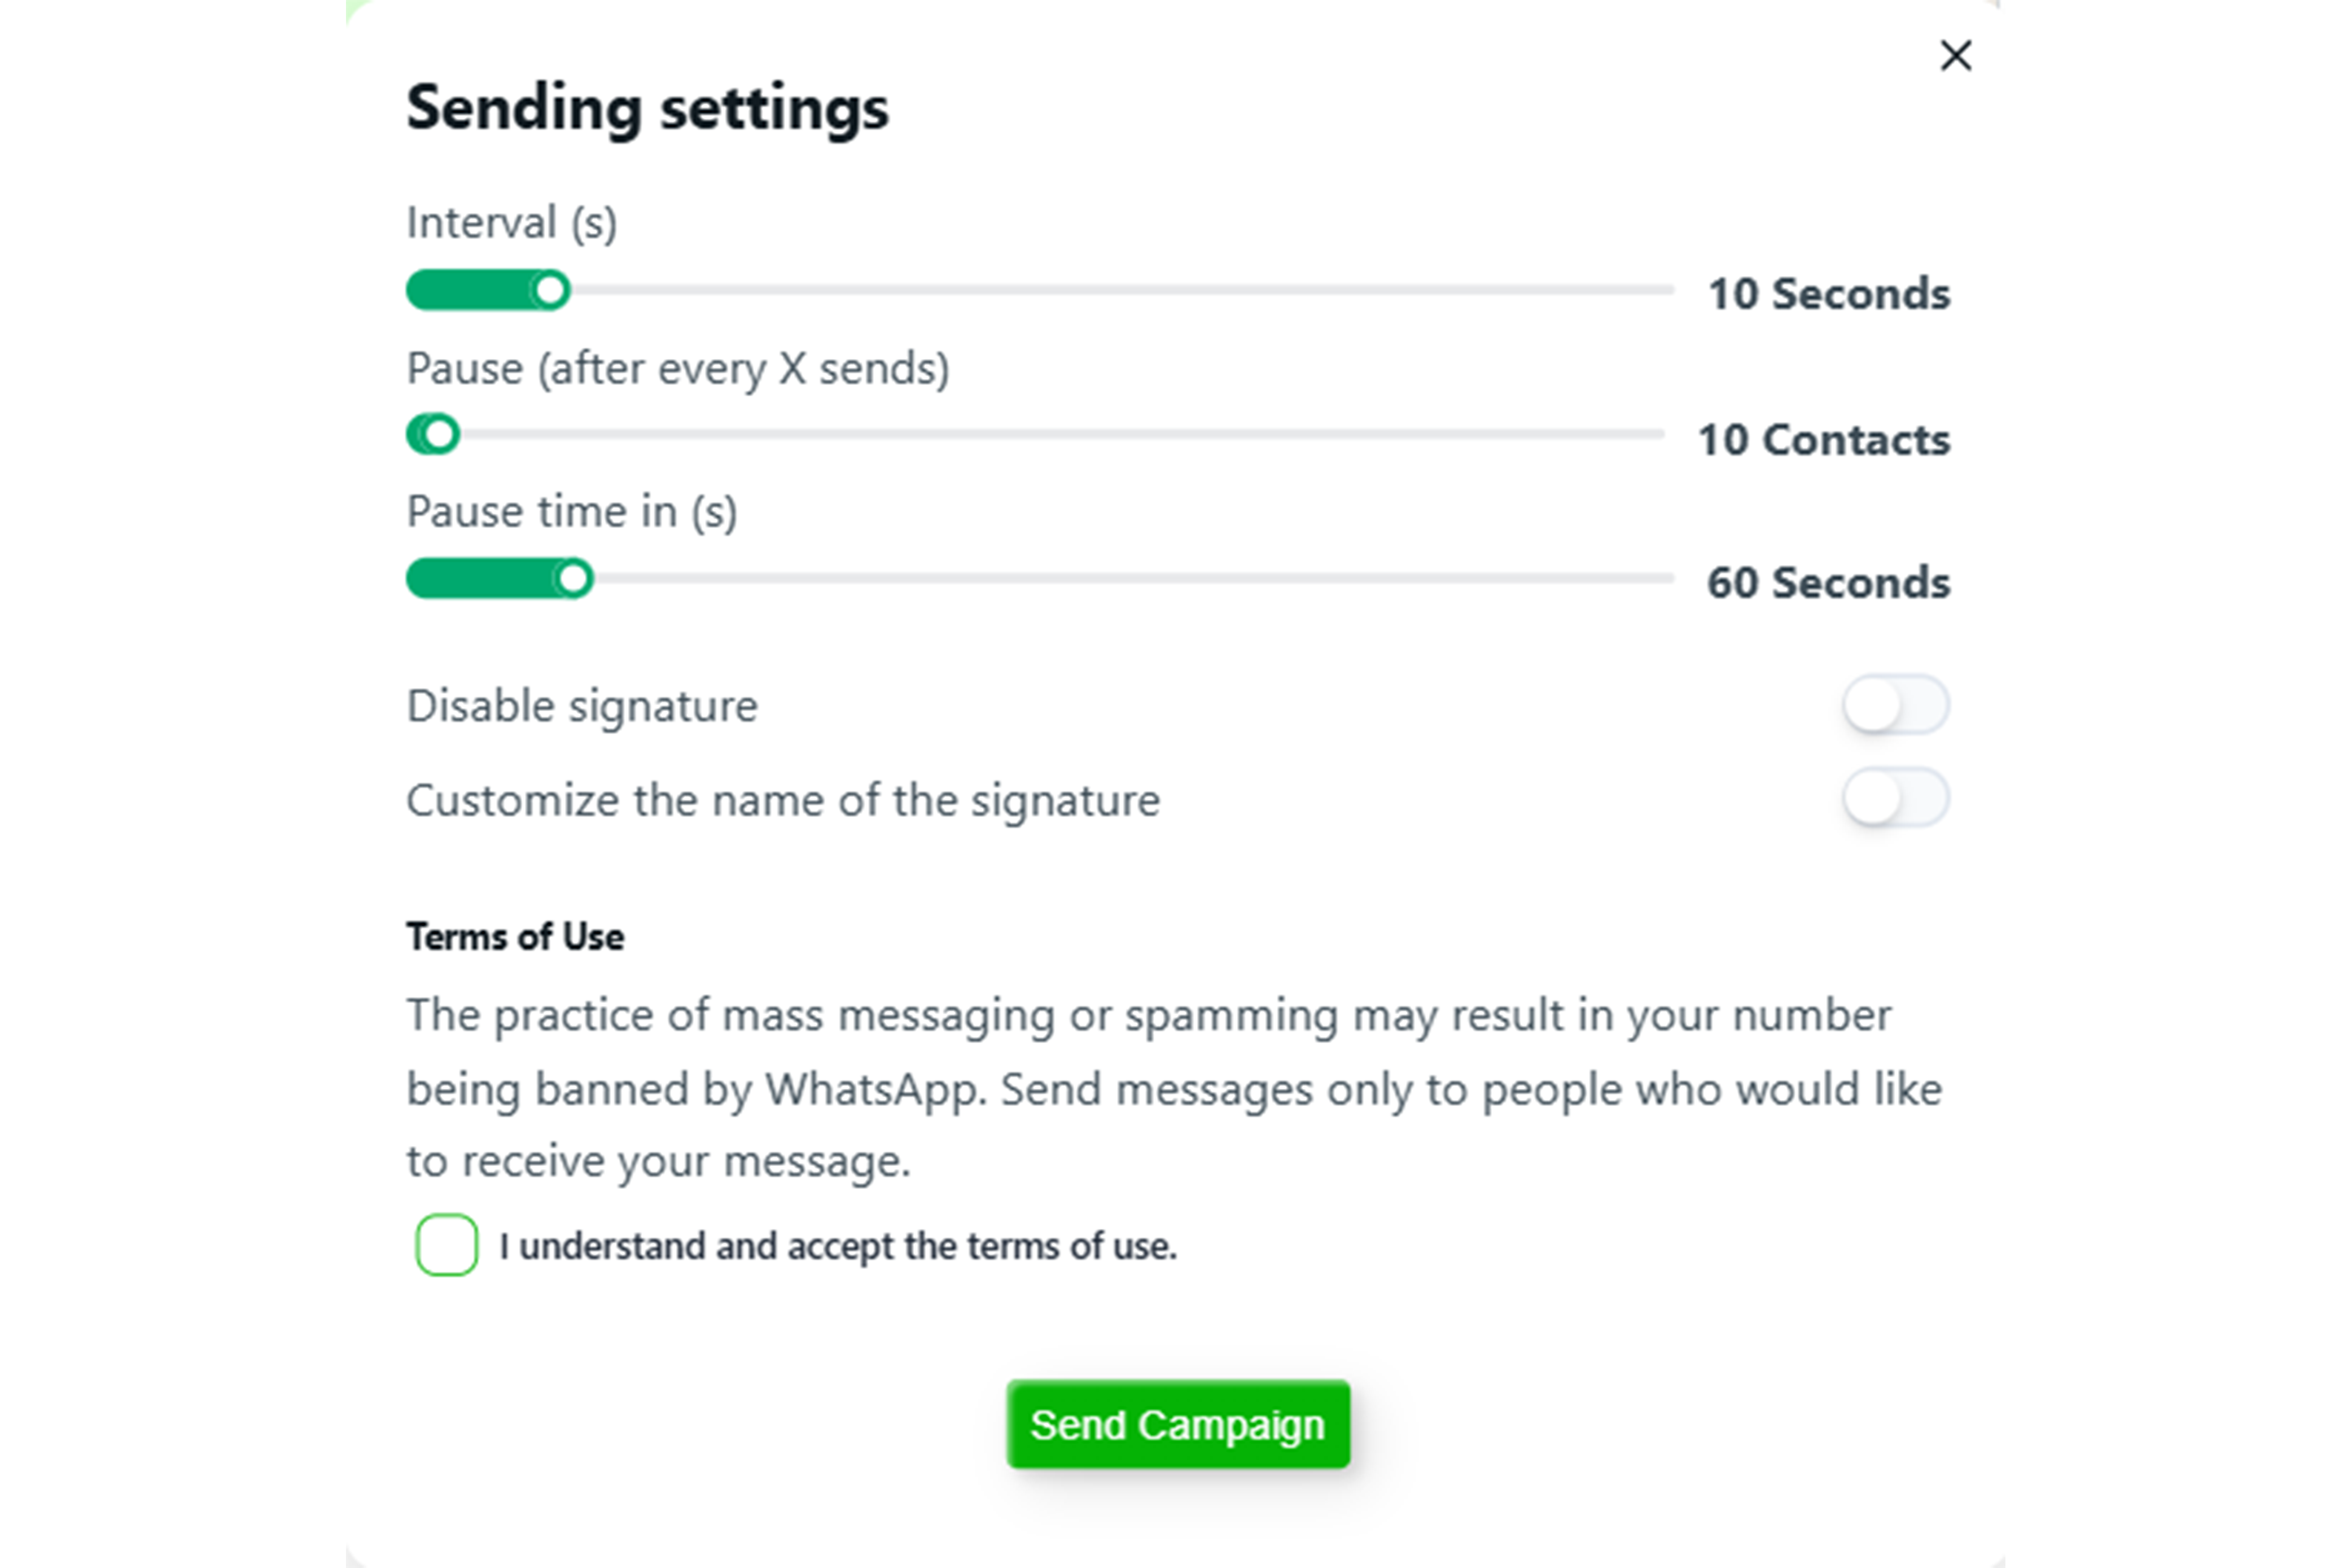Viewport: 2352px width, 1568px height.
Task: Click the 'Pause time in (s)' label
Action: tap(571, 512)
